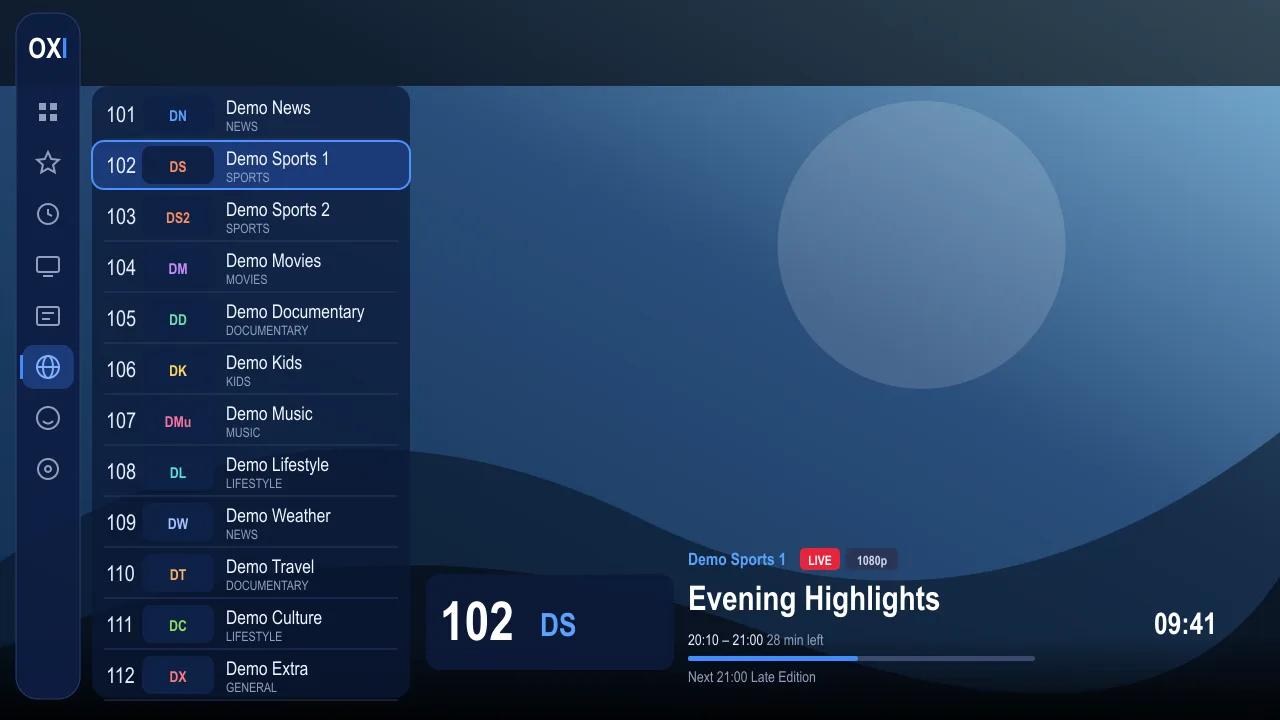Click the Next 21:00 Late Edition text
The height and width of the screenshot is (720, 1280).
[x=752, y=677]
